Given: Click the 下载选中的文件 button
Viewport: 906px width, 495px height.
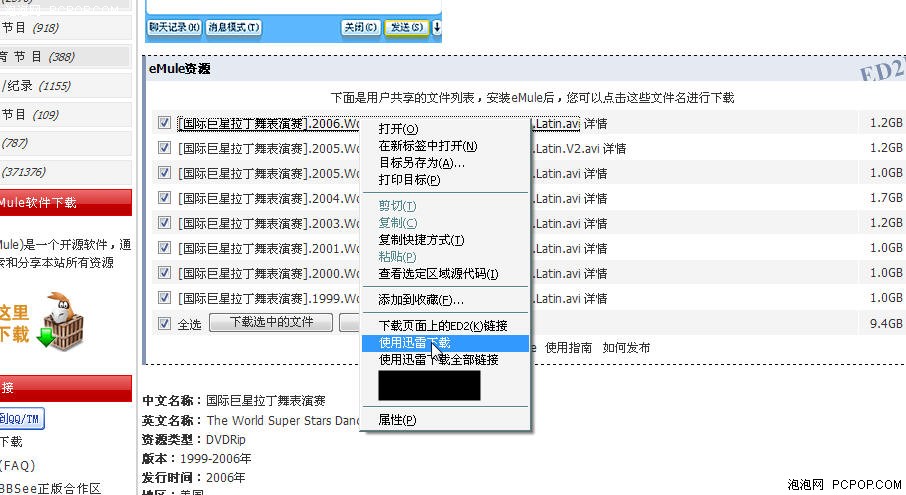Looking at the screenshot, I should 271,322.
